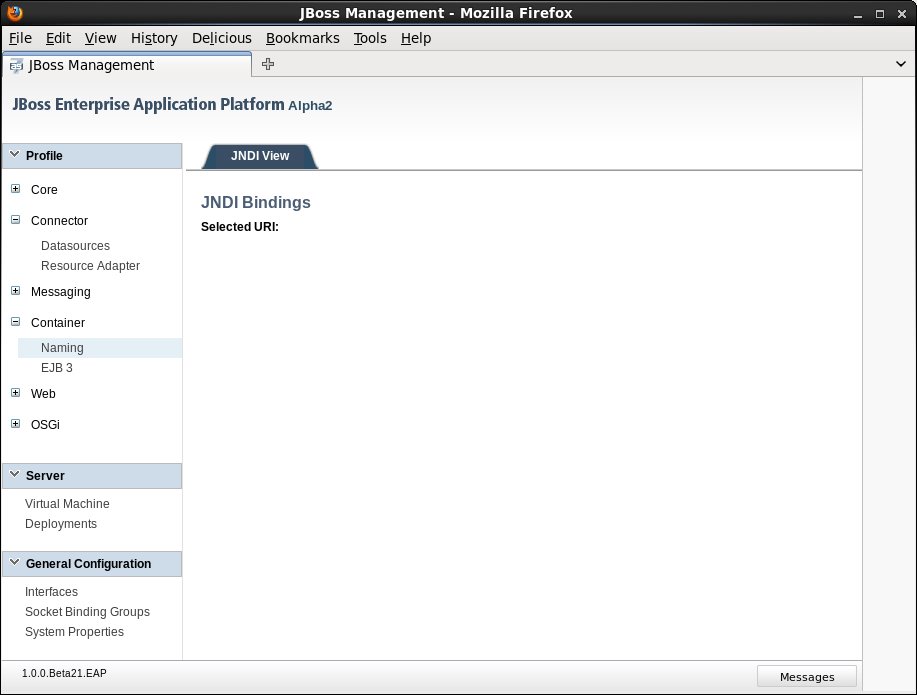This screenshot has width=917, height=695.
Task: Expand the Core tree node
Action: click(x=16, y=189)
